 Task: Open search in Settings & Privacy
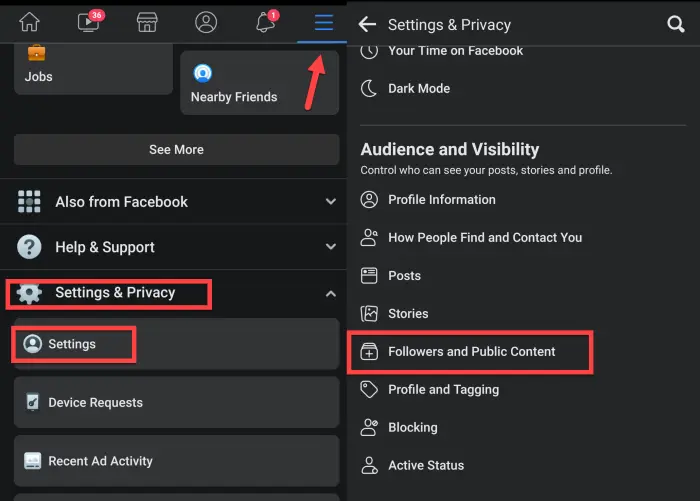point(675,24)
